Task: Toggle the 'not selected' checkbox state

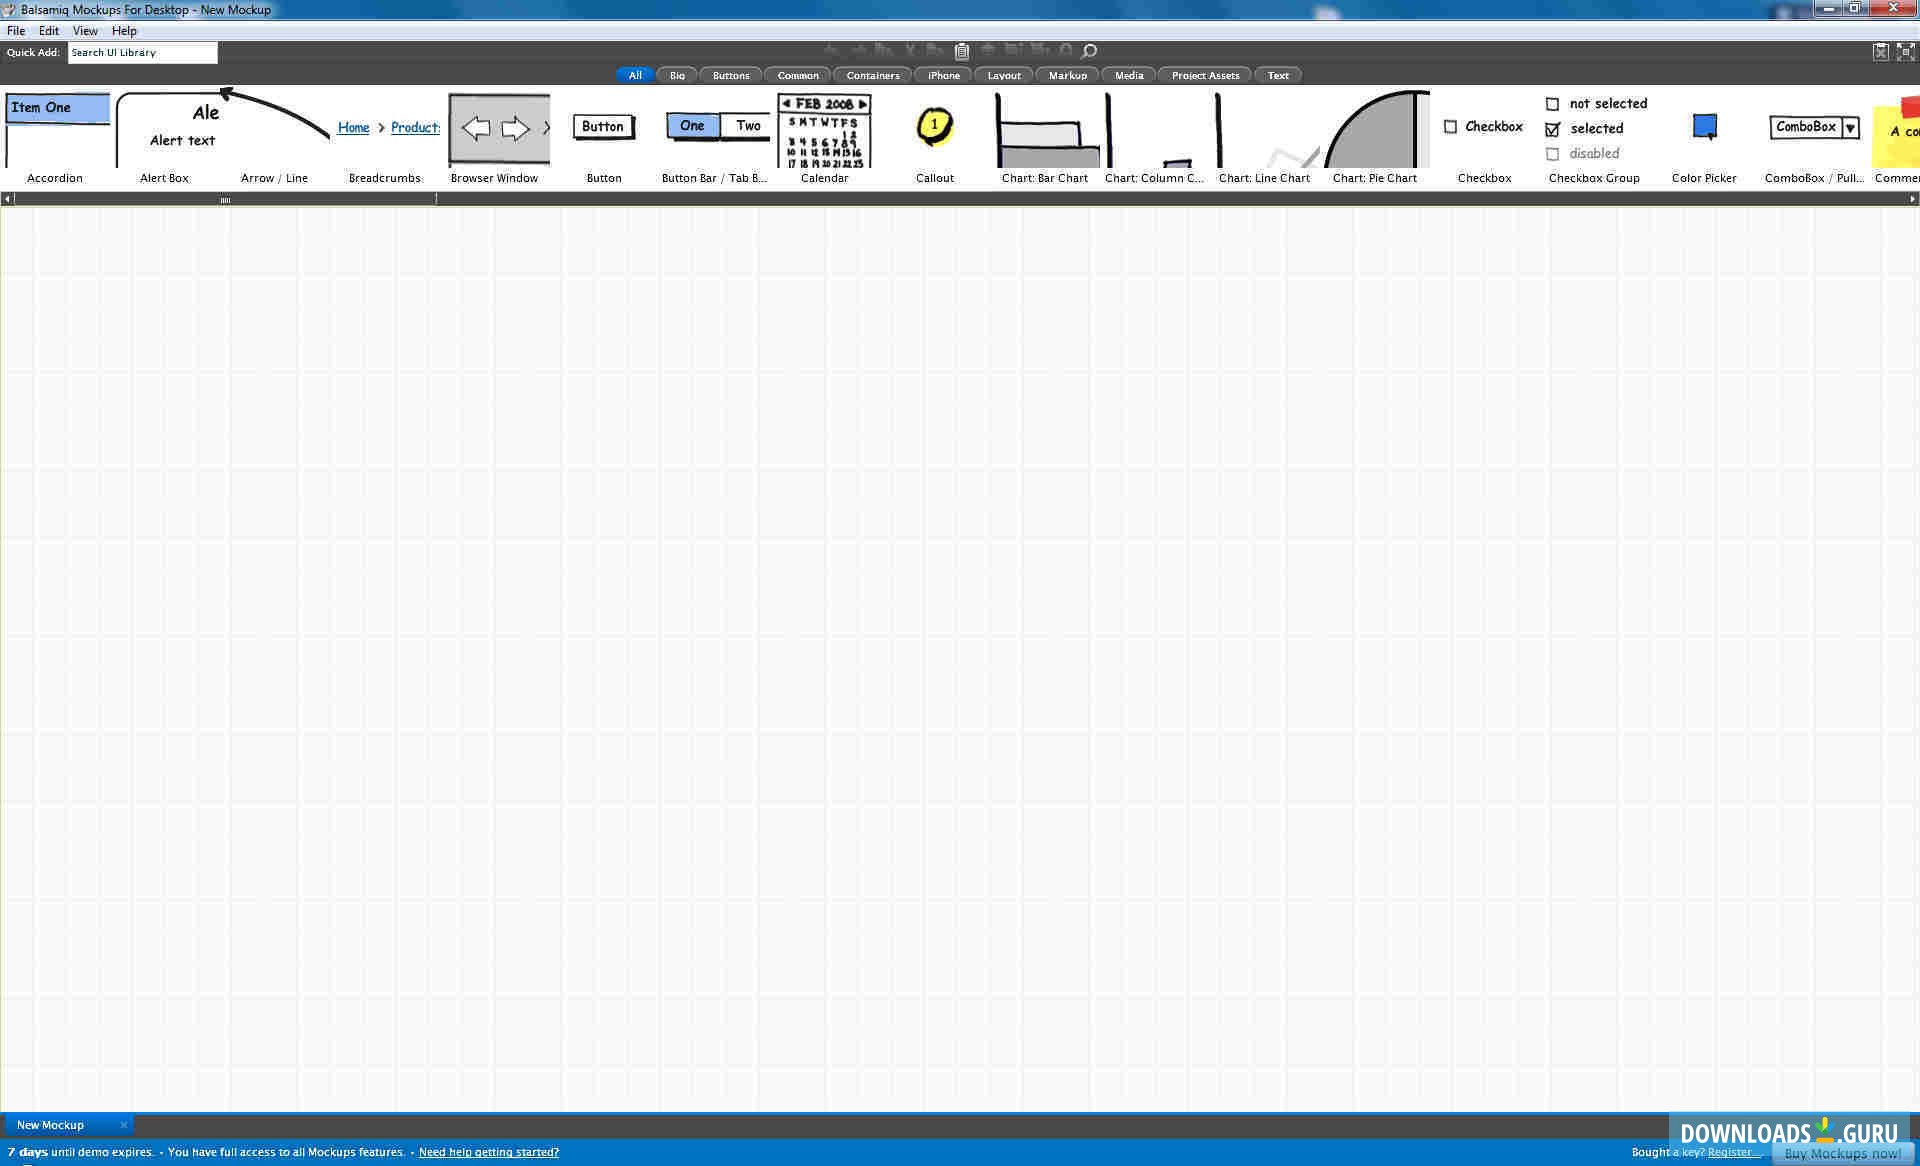Action: point(1552,103)
